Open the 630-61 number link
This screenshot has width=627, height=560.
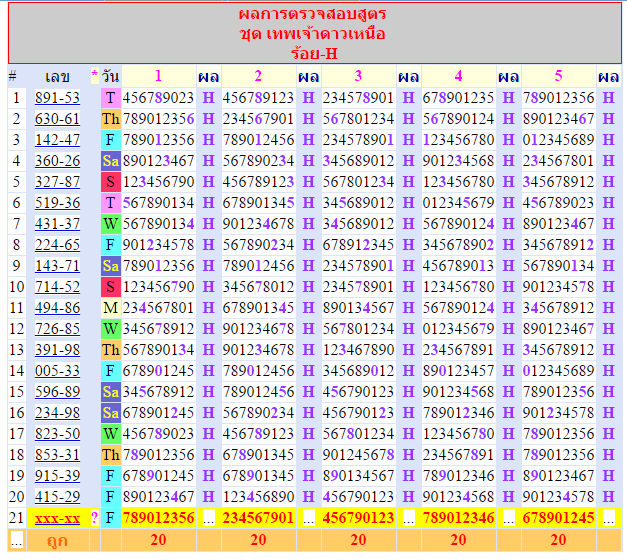pyautogui.click(x=57, y=119)
